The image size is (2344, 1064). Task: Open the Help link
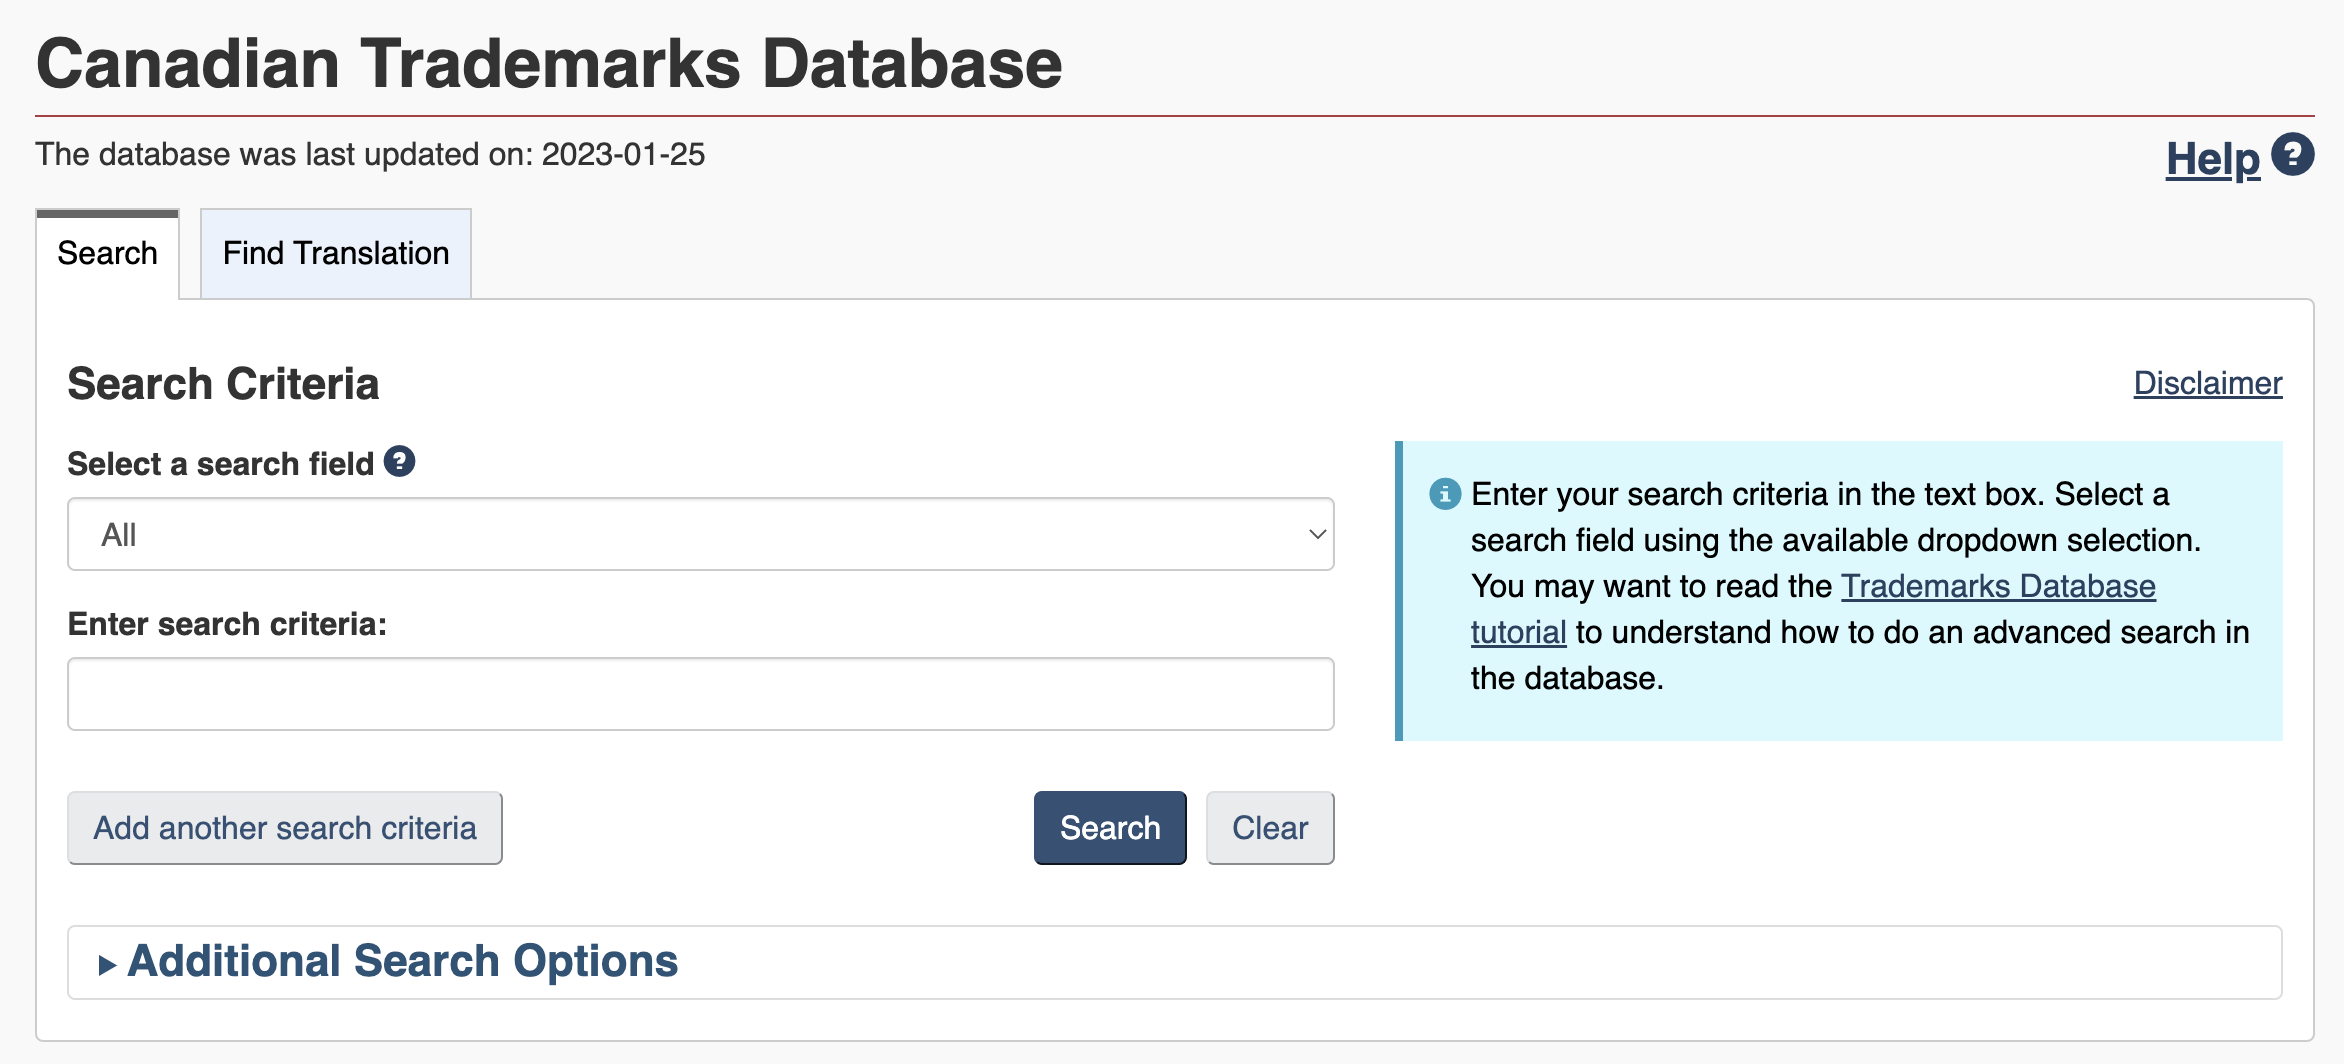click(x=2212, y=159)
